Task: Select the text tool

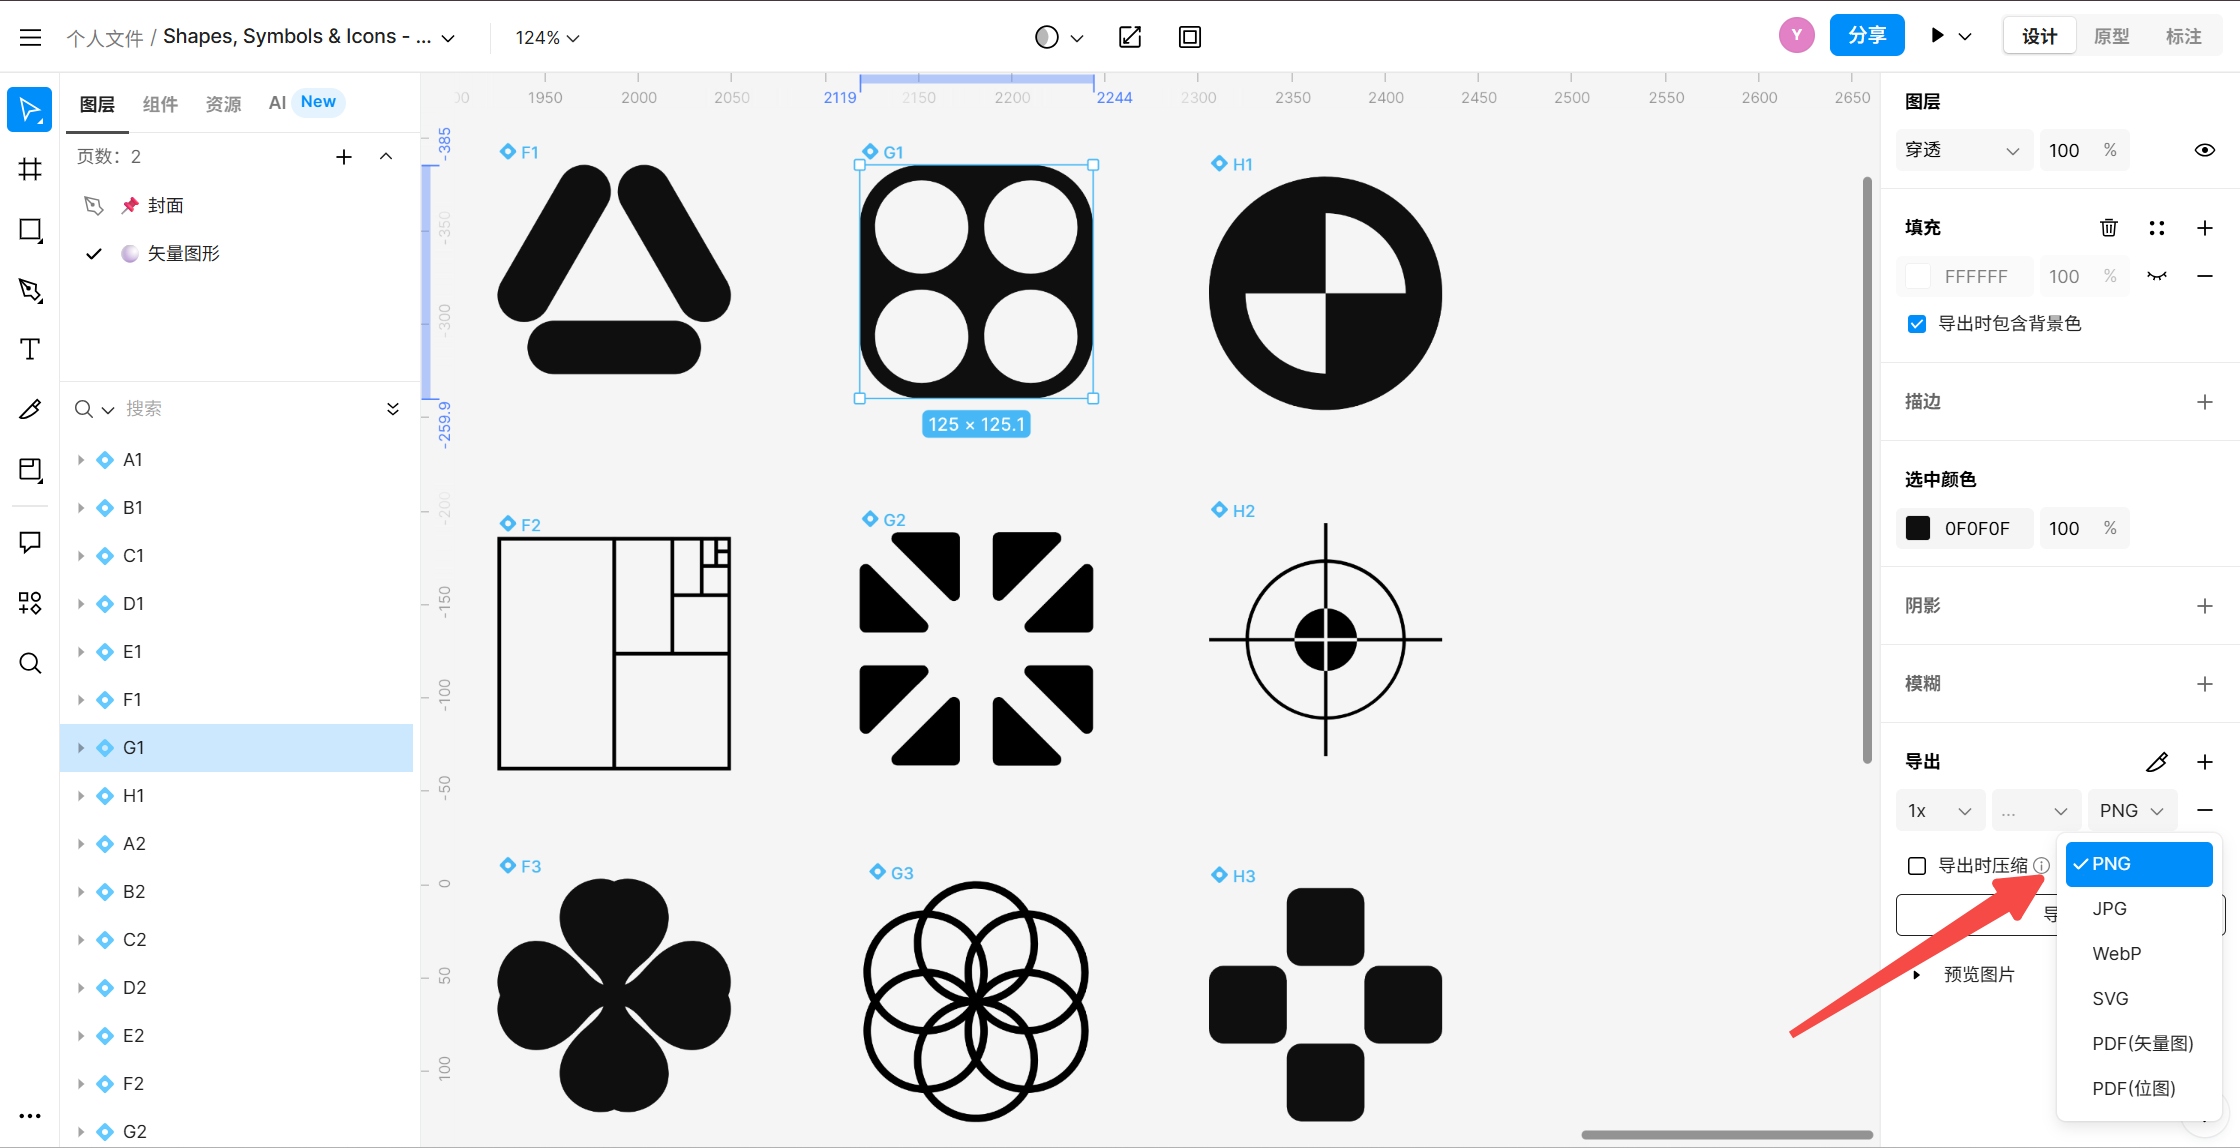Action: click(30, 349)
